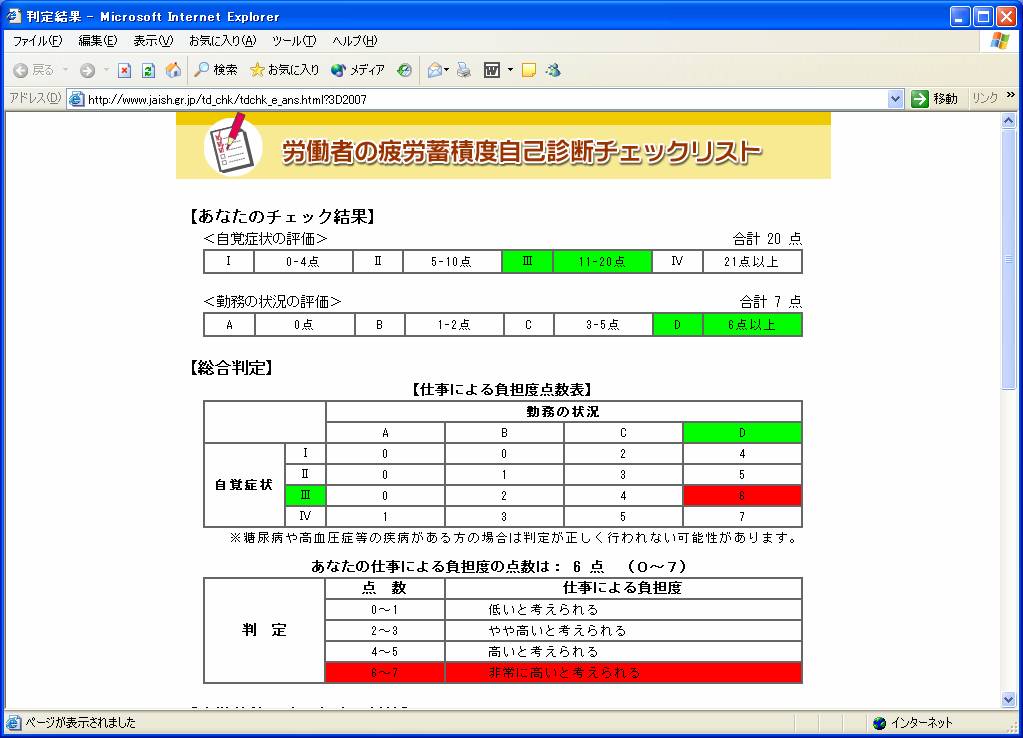Click the 移動 go button

coord(934,99)
